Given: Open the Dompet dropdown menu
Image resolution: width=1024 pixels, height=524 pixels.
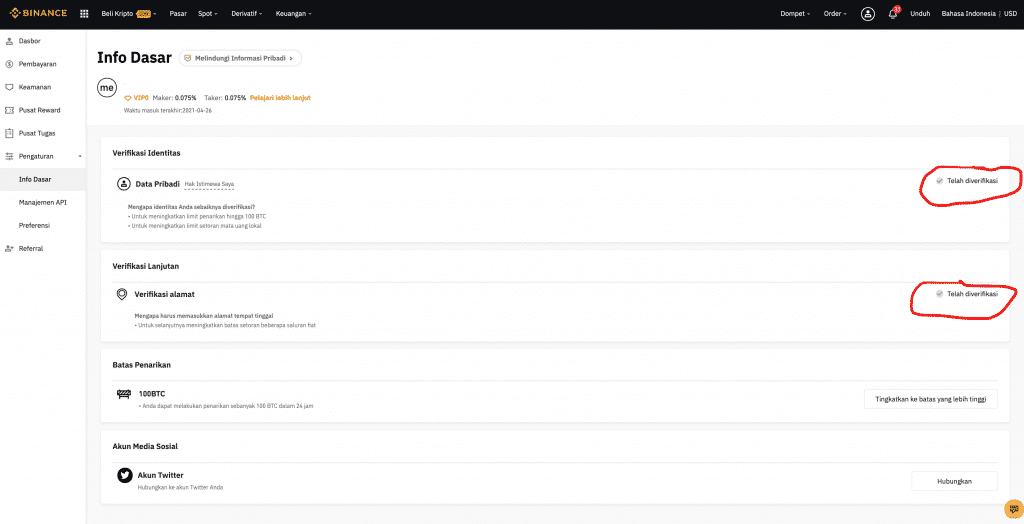Looking at the screenshot, I should (x=795, y=14).
